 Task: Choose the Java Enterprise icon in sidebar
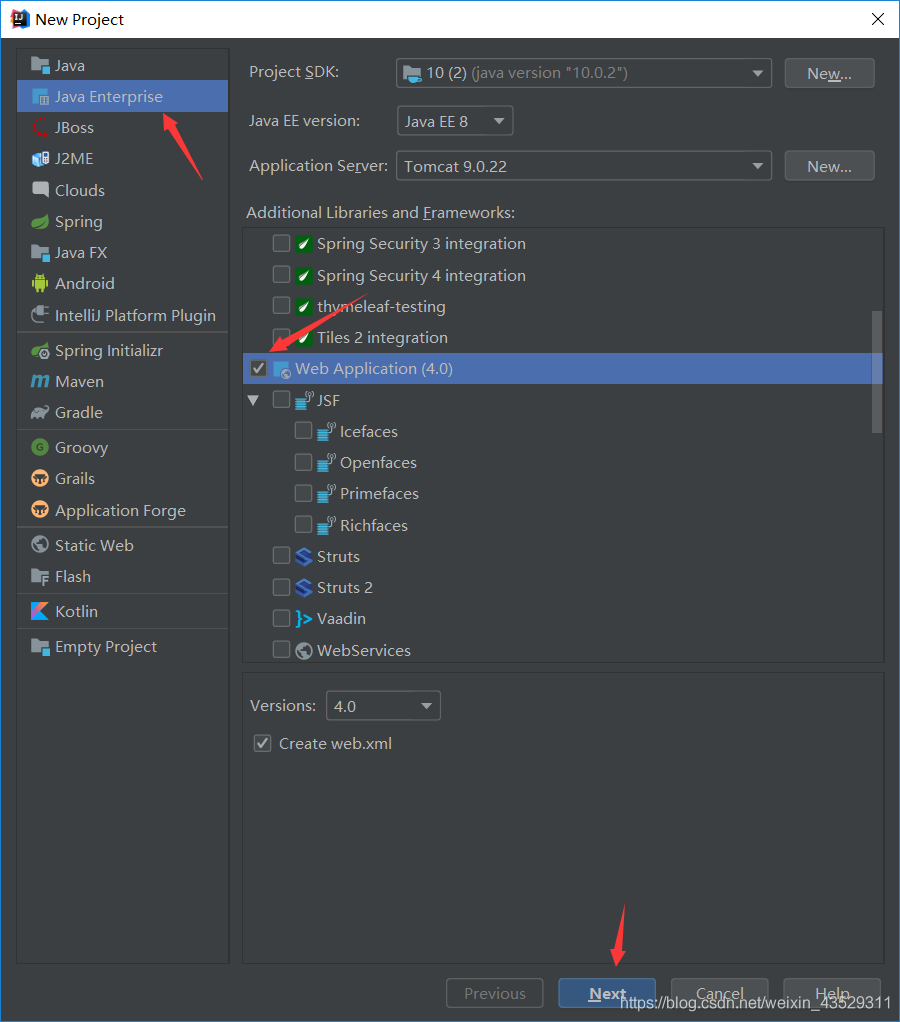[40, 96]
